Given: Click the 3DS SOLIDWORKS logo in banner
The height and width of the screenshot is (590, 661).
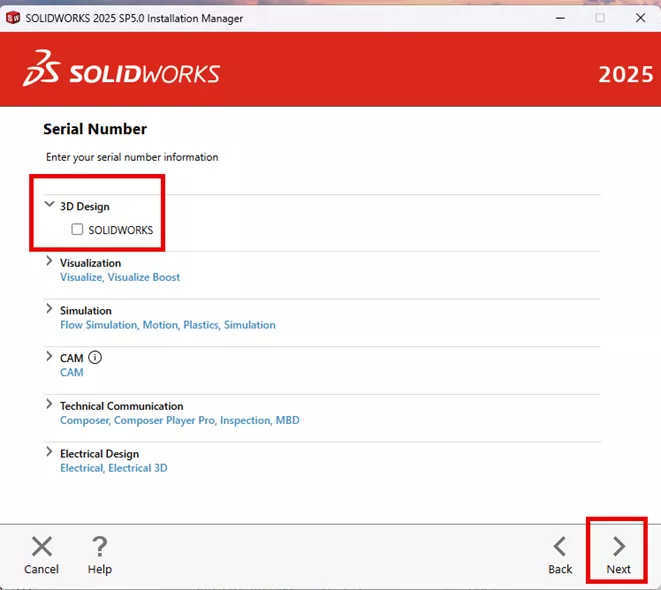Looking at the screenshot, I should pyautogui.click(x=121, y=69).
